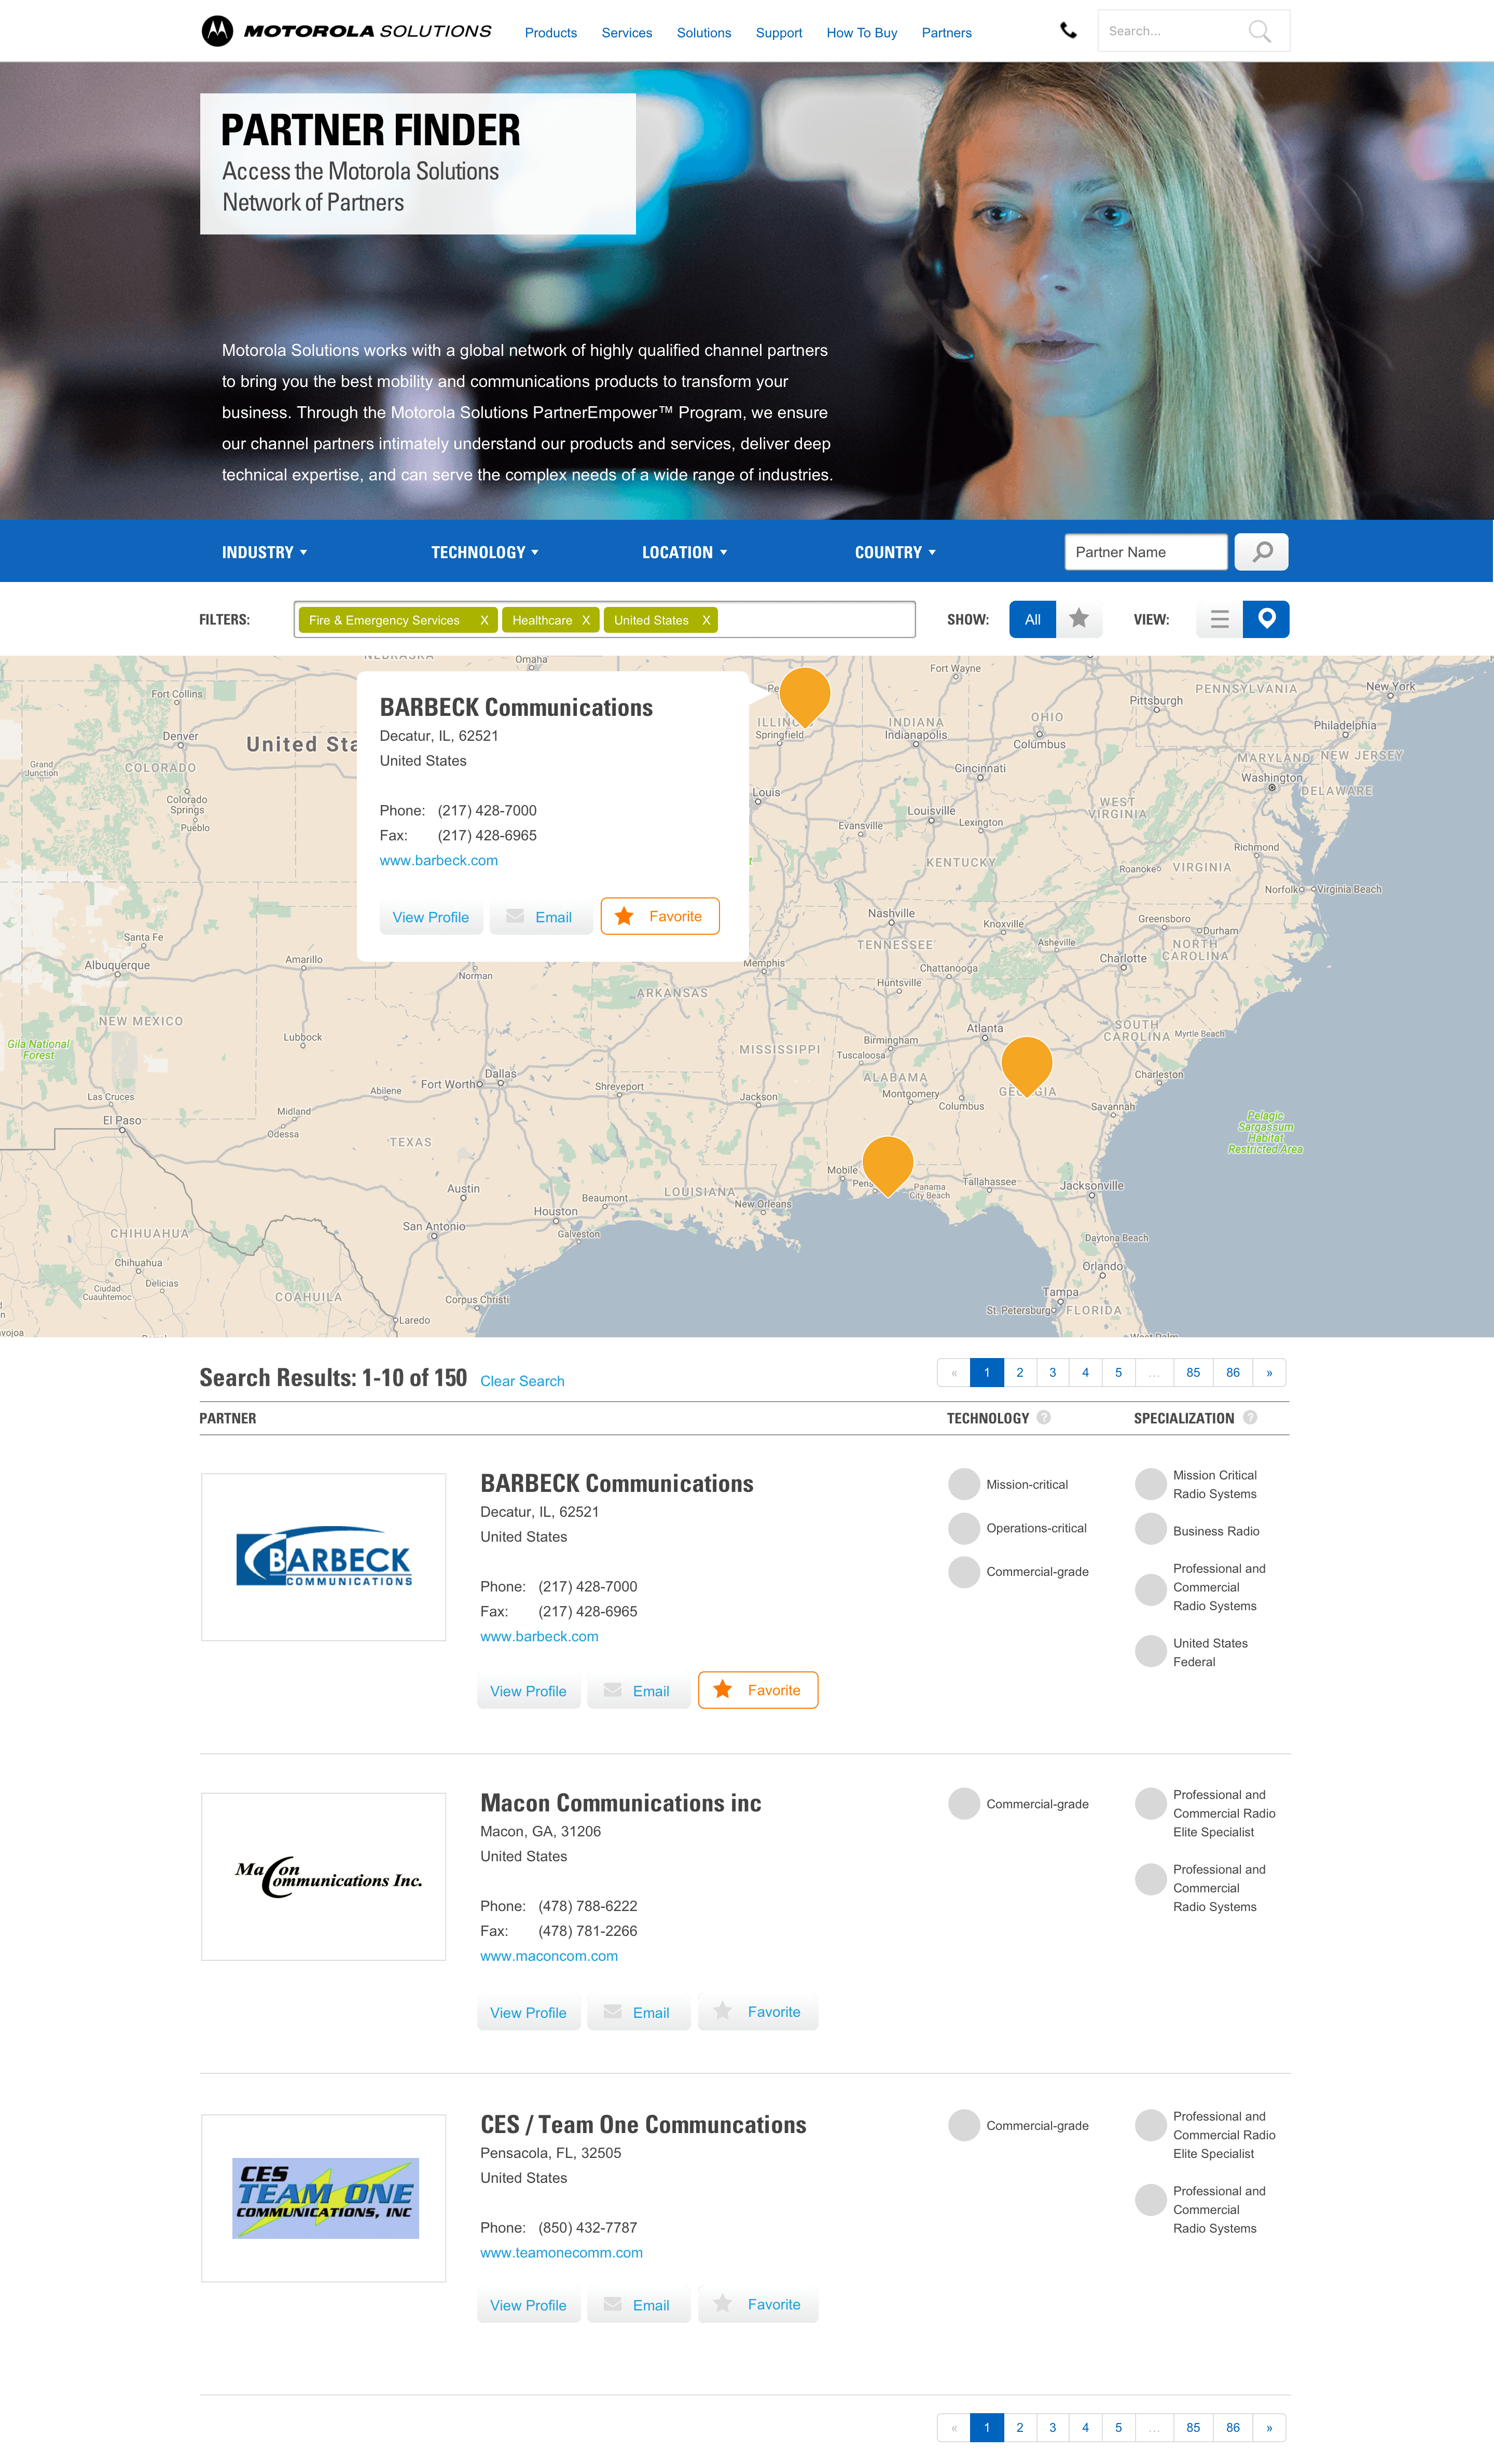The height and width of the screenshot is (2464, 1494).
Task: Go to page 2 in top pagination
Action: point(1020,1372)
